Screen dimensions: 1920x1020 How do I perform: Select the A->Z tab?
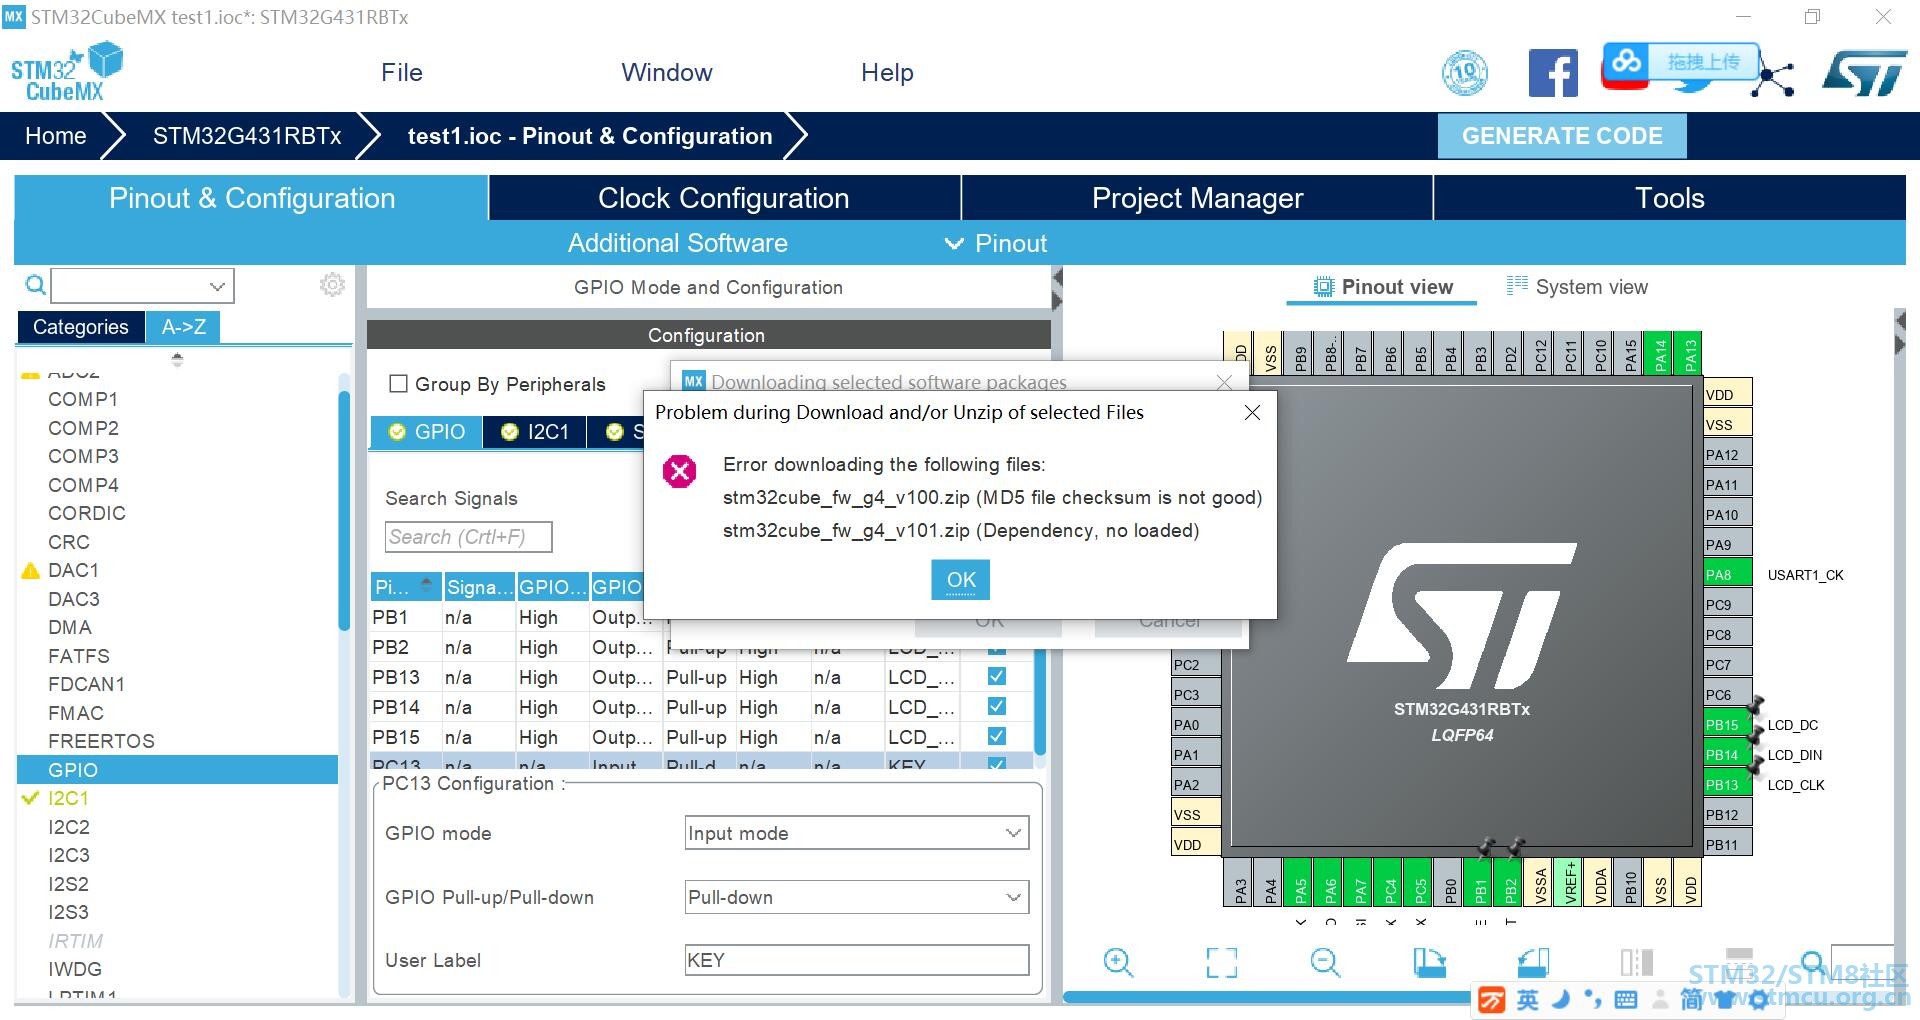(183, 327)
